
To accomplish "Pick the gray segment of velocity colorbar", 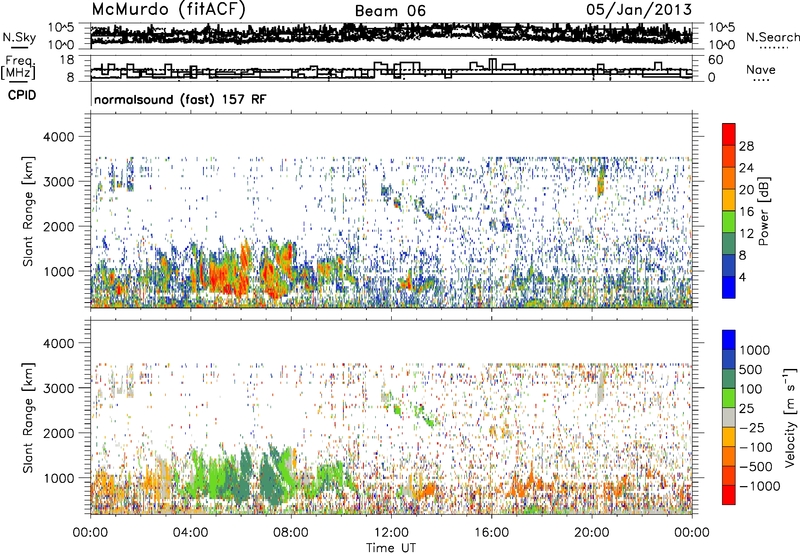I will 729,417.
